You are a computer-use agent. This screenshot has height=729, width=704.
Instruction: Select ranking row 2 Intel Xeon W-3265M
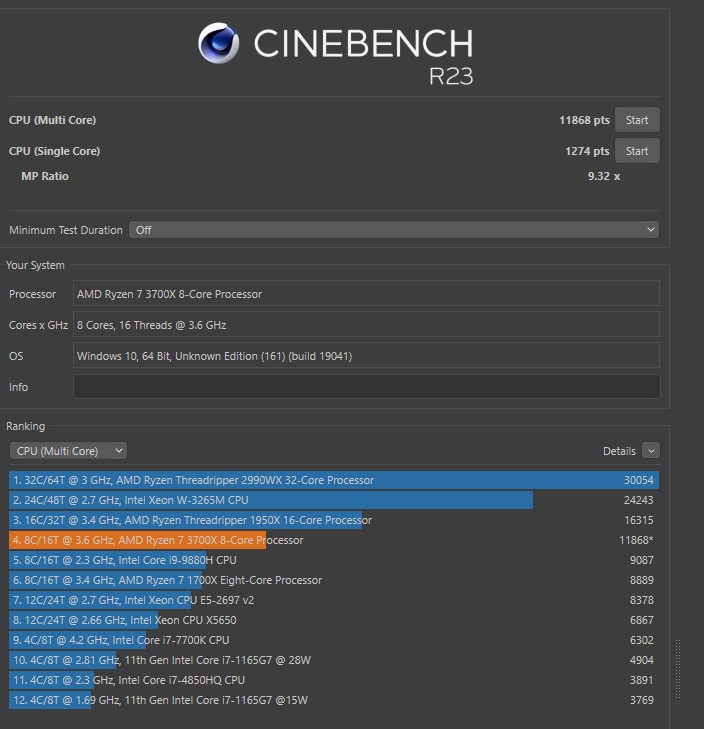pyautogui.click(x=334, y=500)
